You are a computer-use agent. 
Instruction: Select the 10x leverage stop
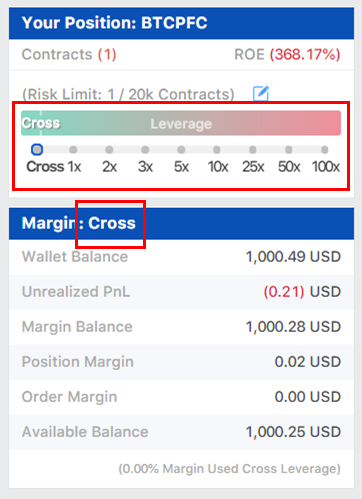point(217,150)
